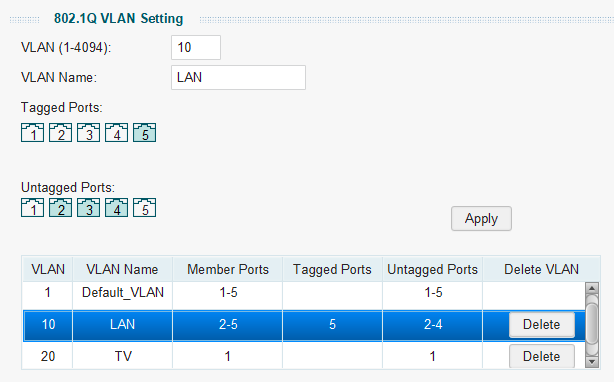Deselect tagged port 5 icon
Screen dimensions: 614x382
tap(144, 132)
